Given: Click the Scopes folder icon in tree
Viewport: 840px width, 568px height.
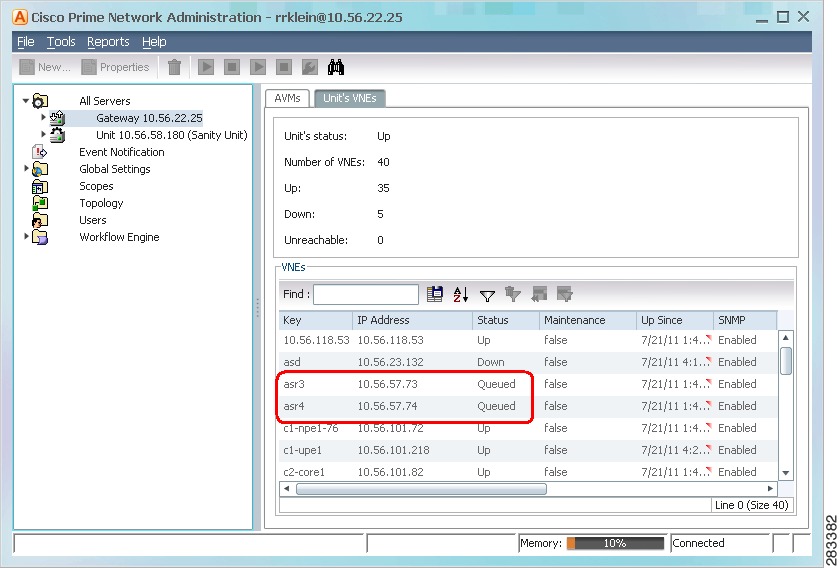Looking at the screenshot, I should [x=40, y=186].
